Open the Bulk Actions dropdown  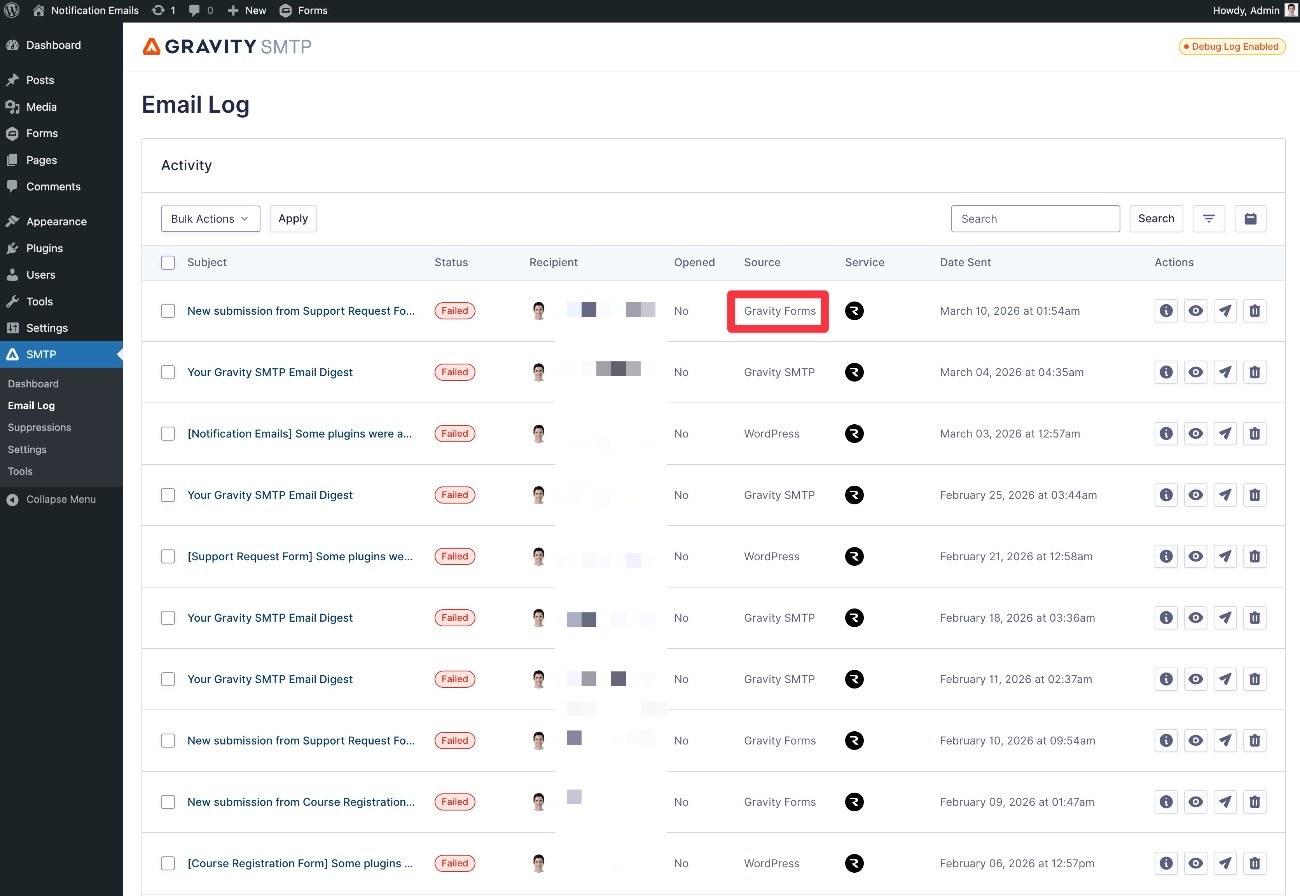pos(210,219)
